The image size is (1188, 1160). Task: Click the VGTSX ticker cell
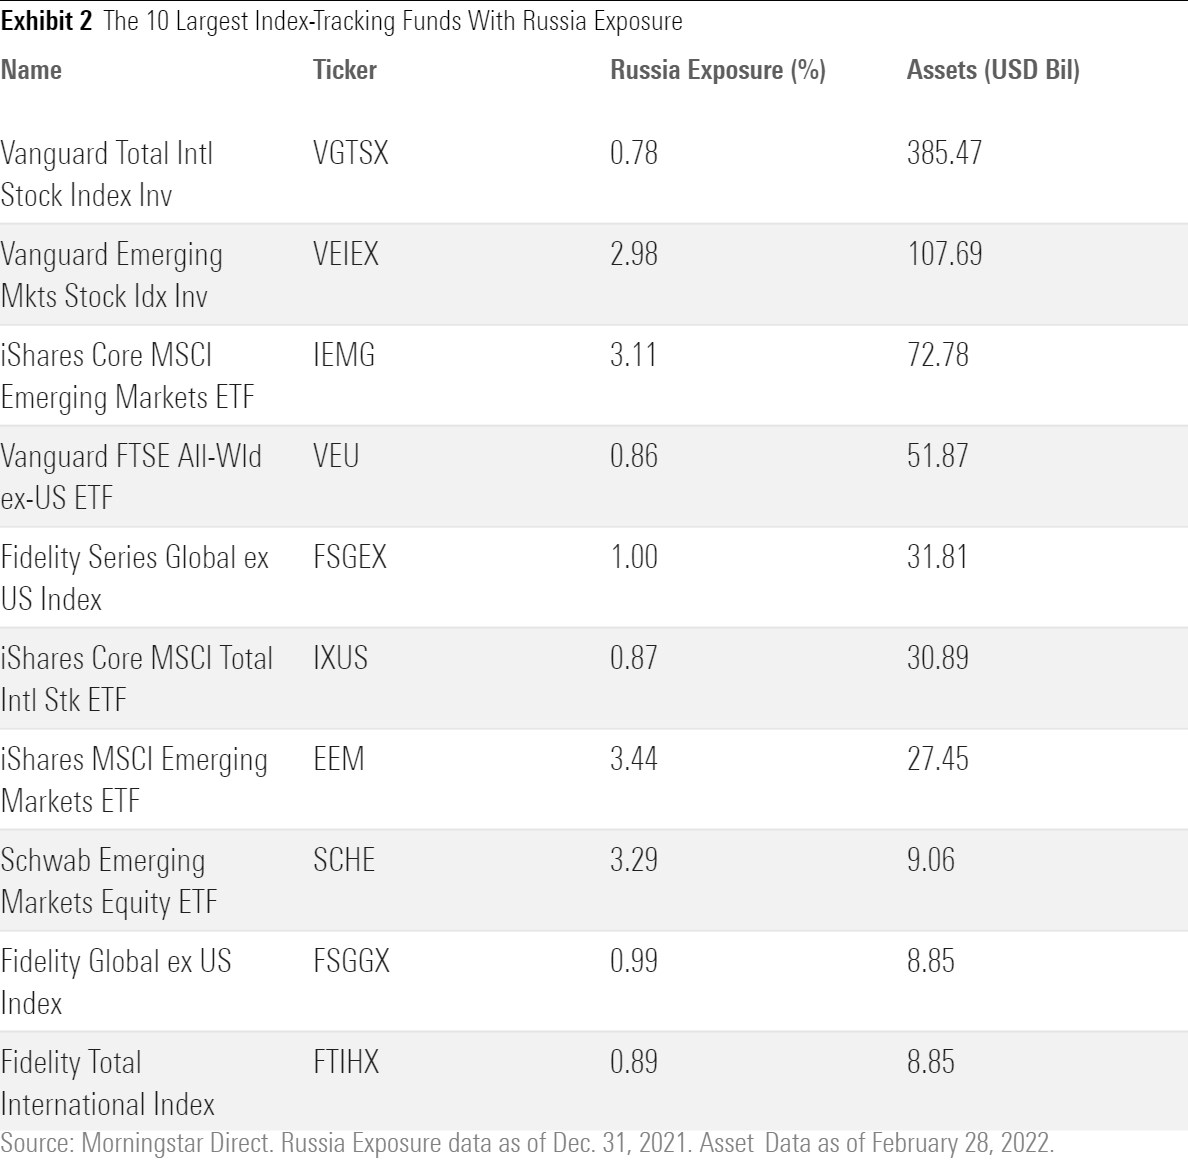coord(350,153)
